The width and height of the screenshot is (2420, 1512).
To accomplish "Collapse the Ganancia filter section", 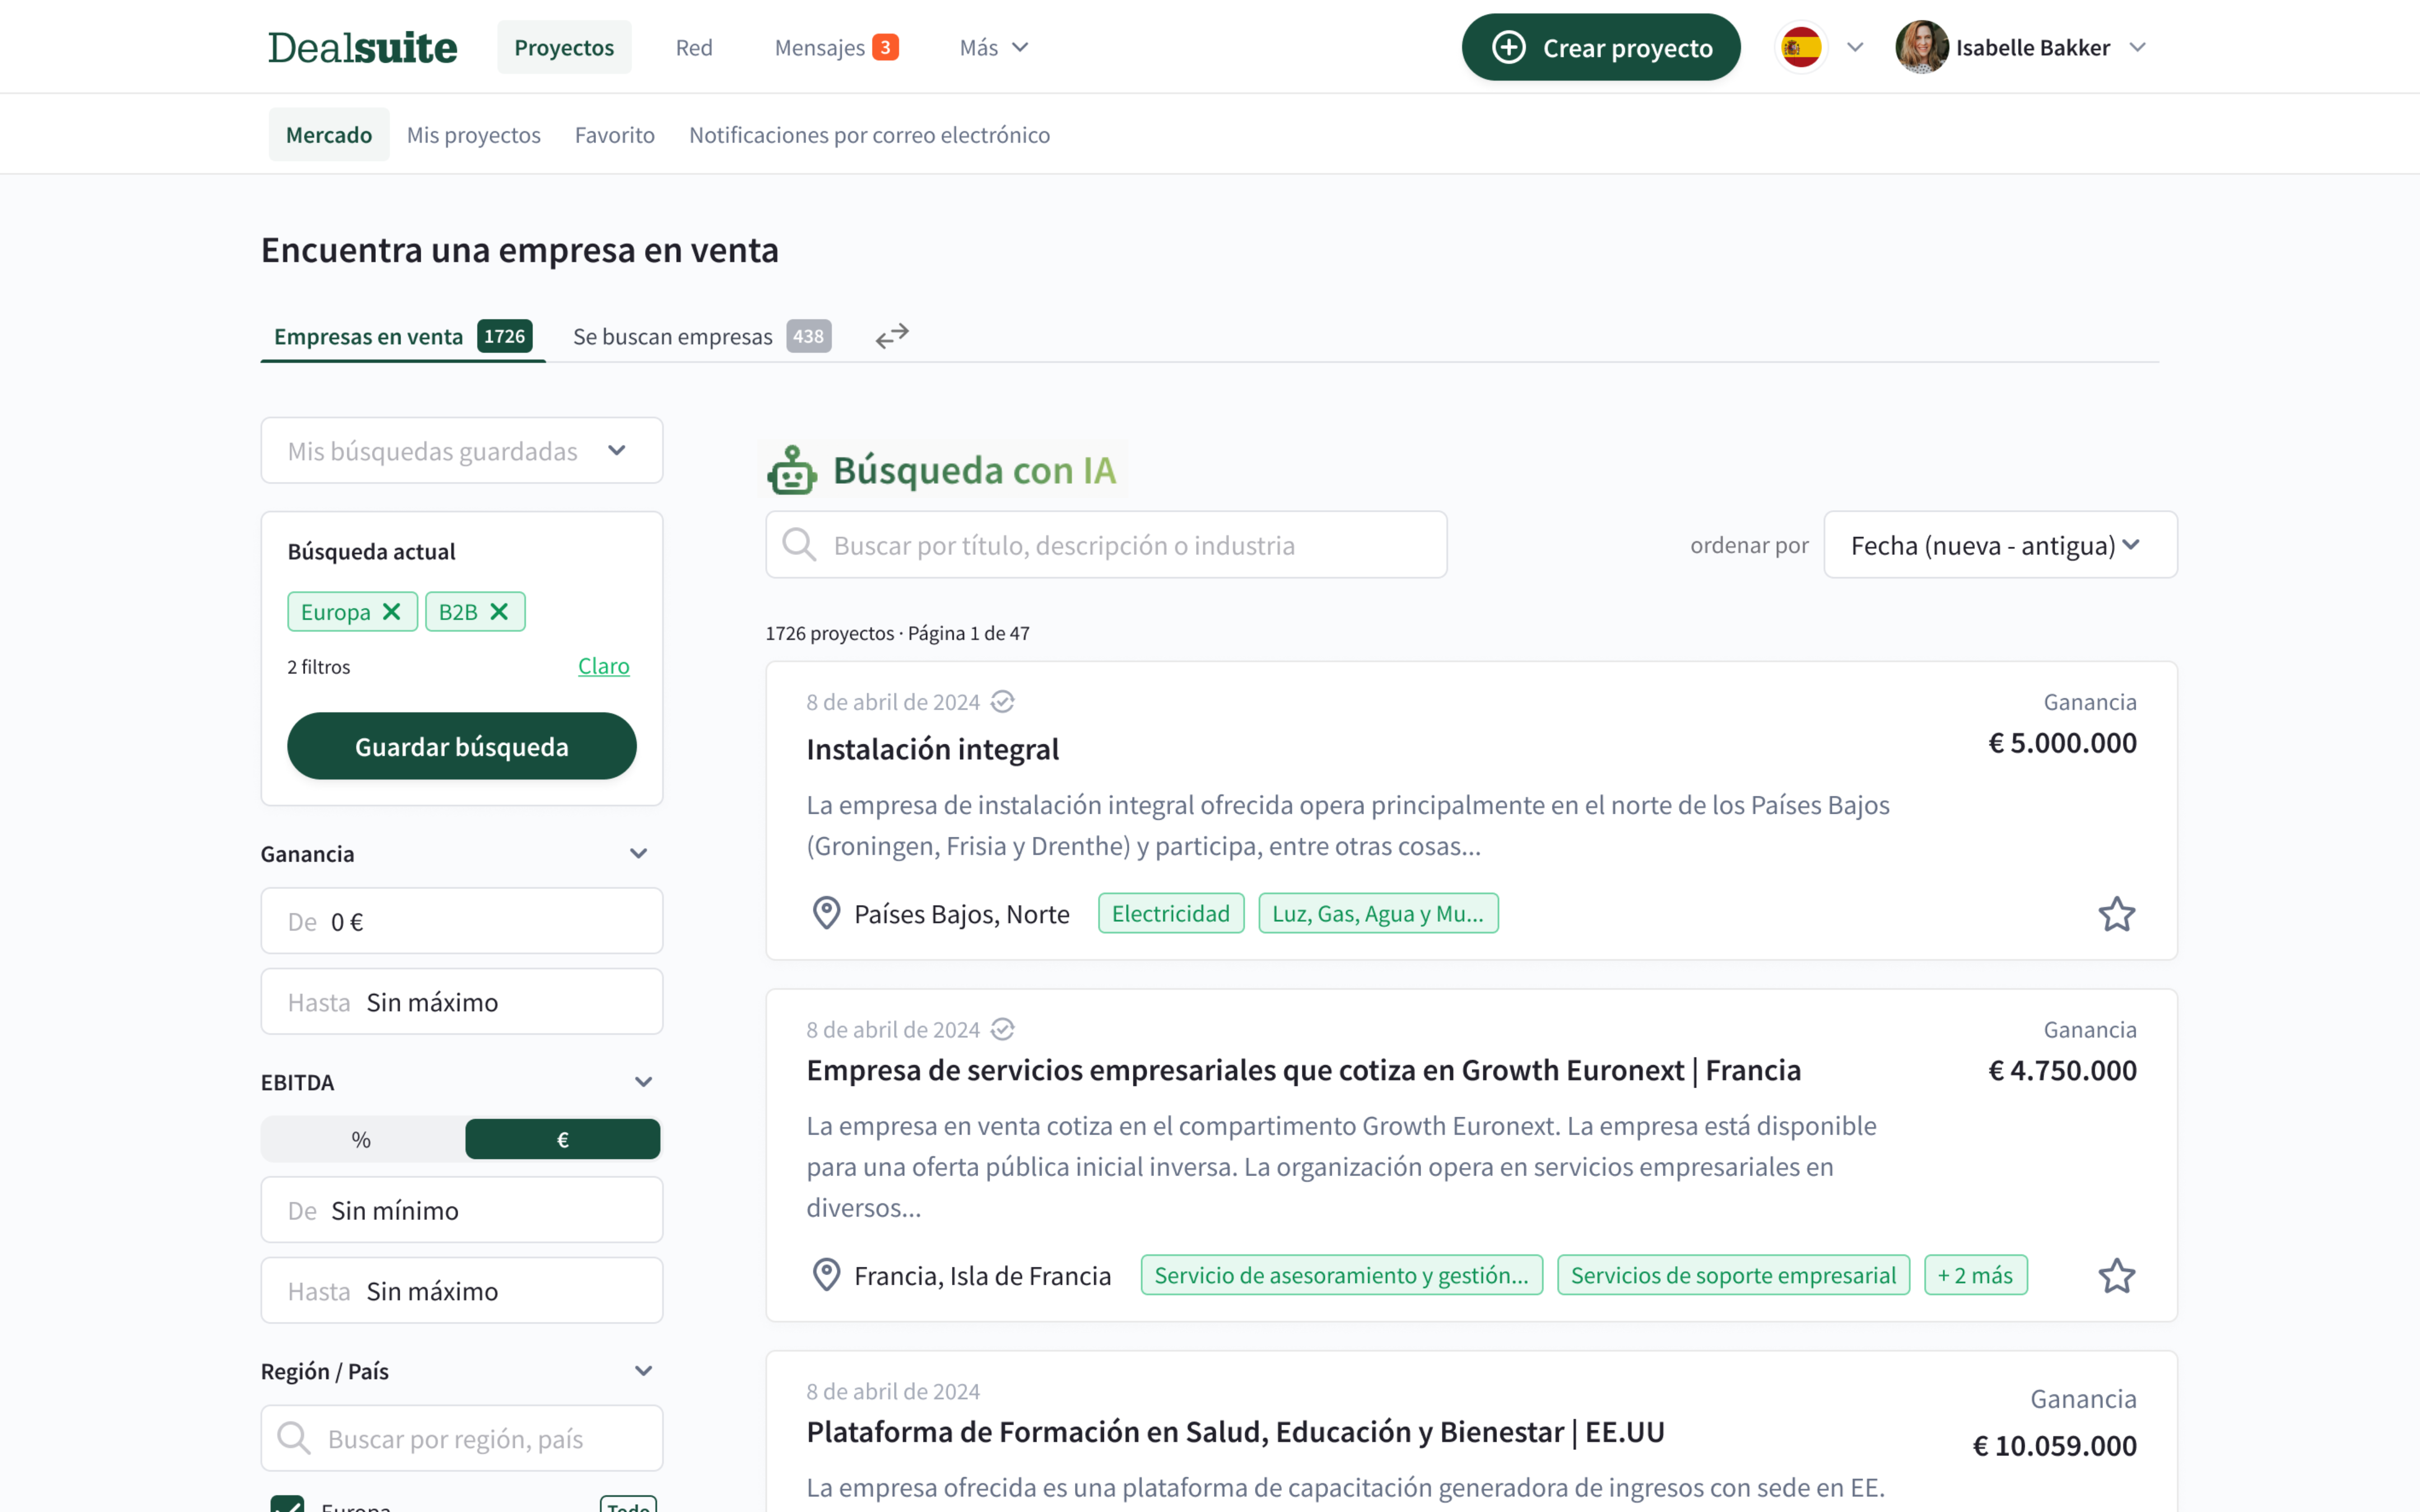I will (x=638, y=854).
